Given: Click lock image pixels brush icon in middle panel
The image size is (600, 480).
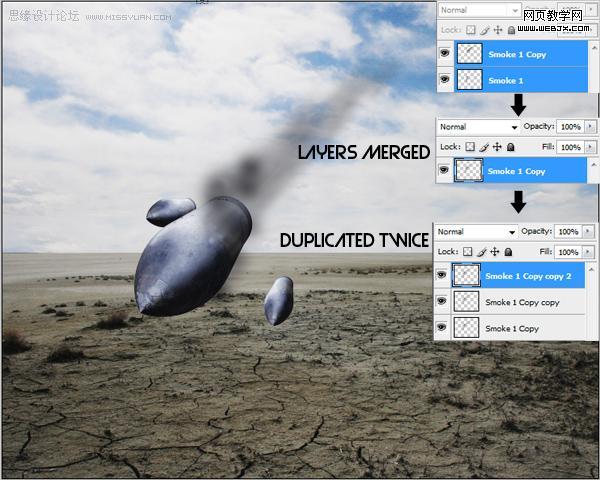Looking at the screenshot, I should click(484, 147).
